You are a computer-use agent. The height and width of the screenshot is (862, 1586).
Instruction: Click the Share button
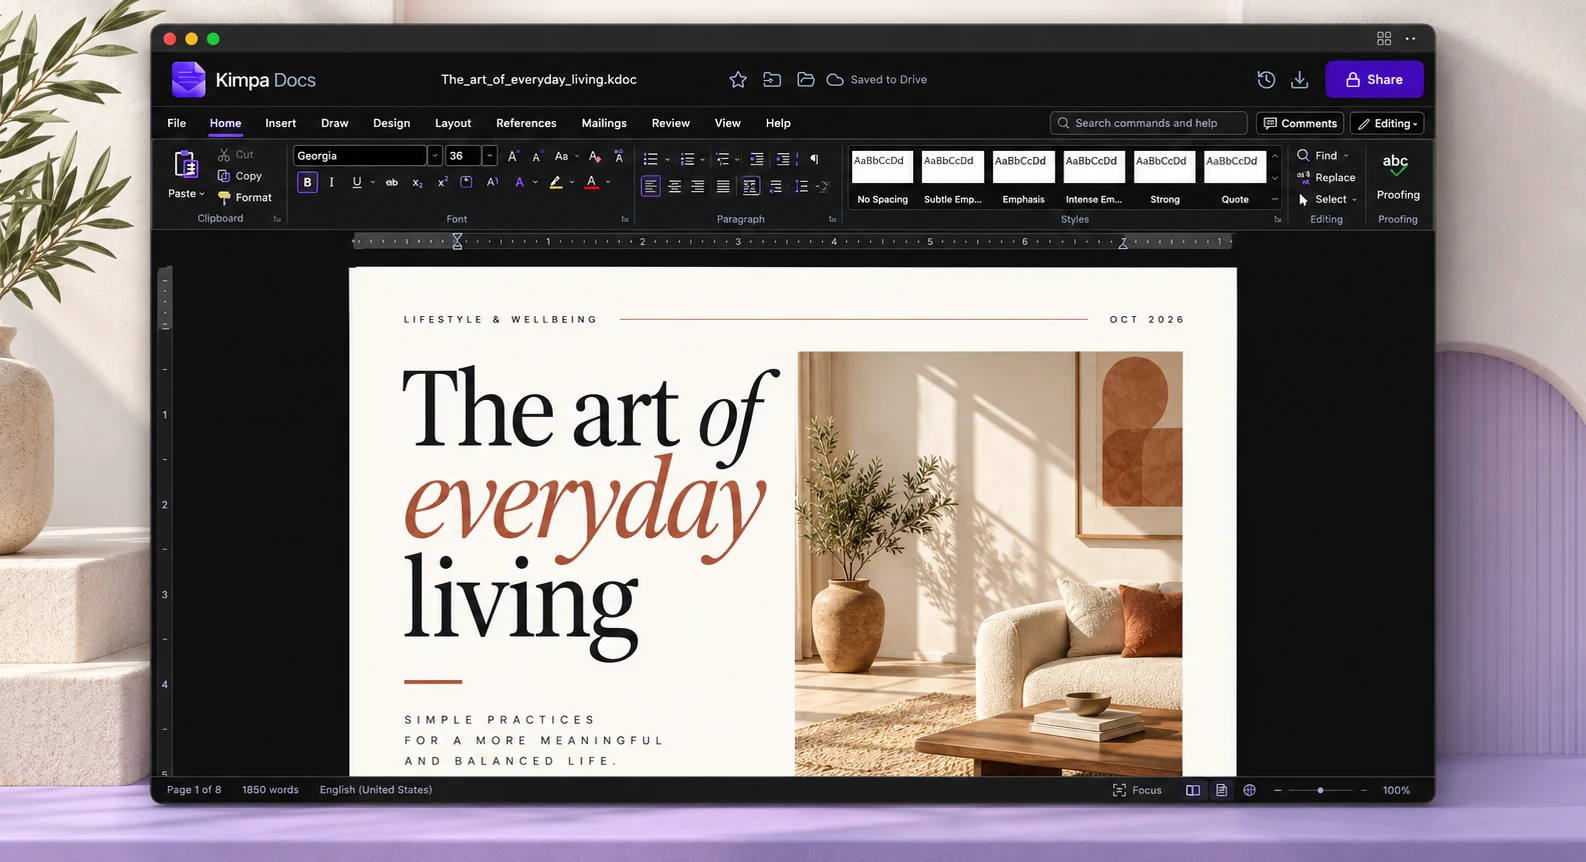click(x=1374, y=80)
